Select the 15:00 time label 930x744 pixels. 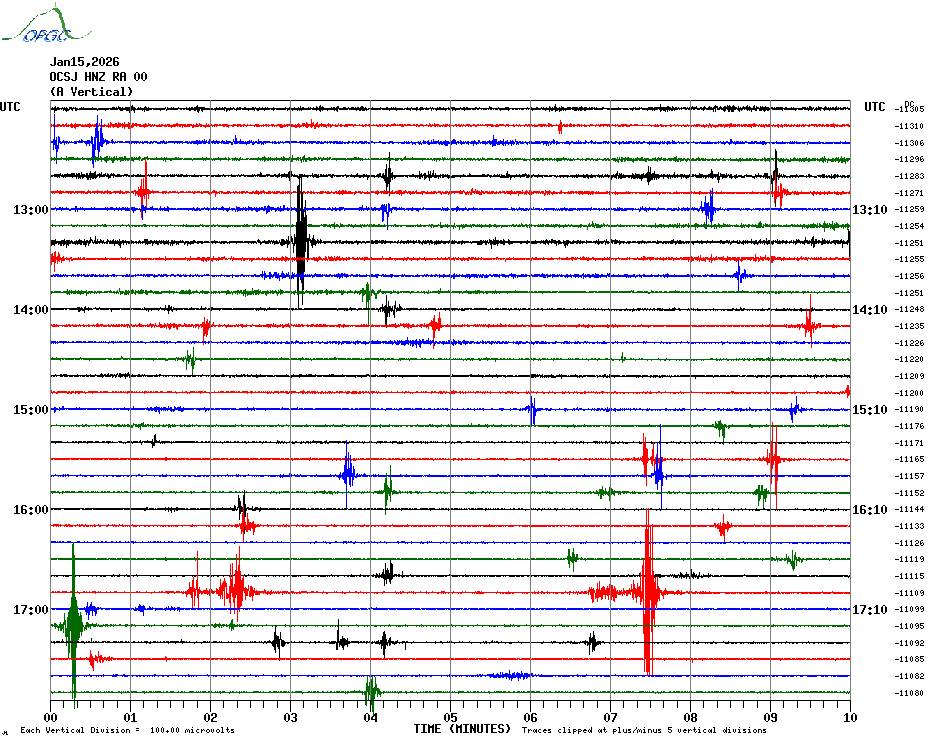click(31, 409)
